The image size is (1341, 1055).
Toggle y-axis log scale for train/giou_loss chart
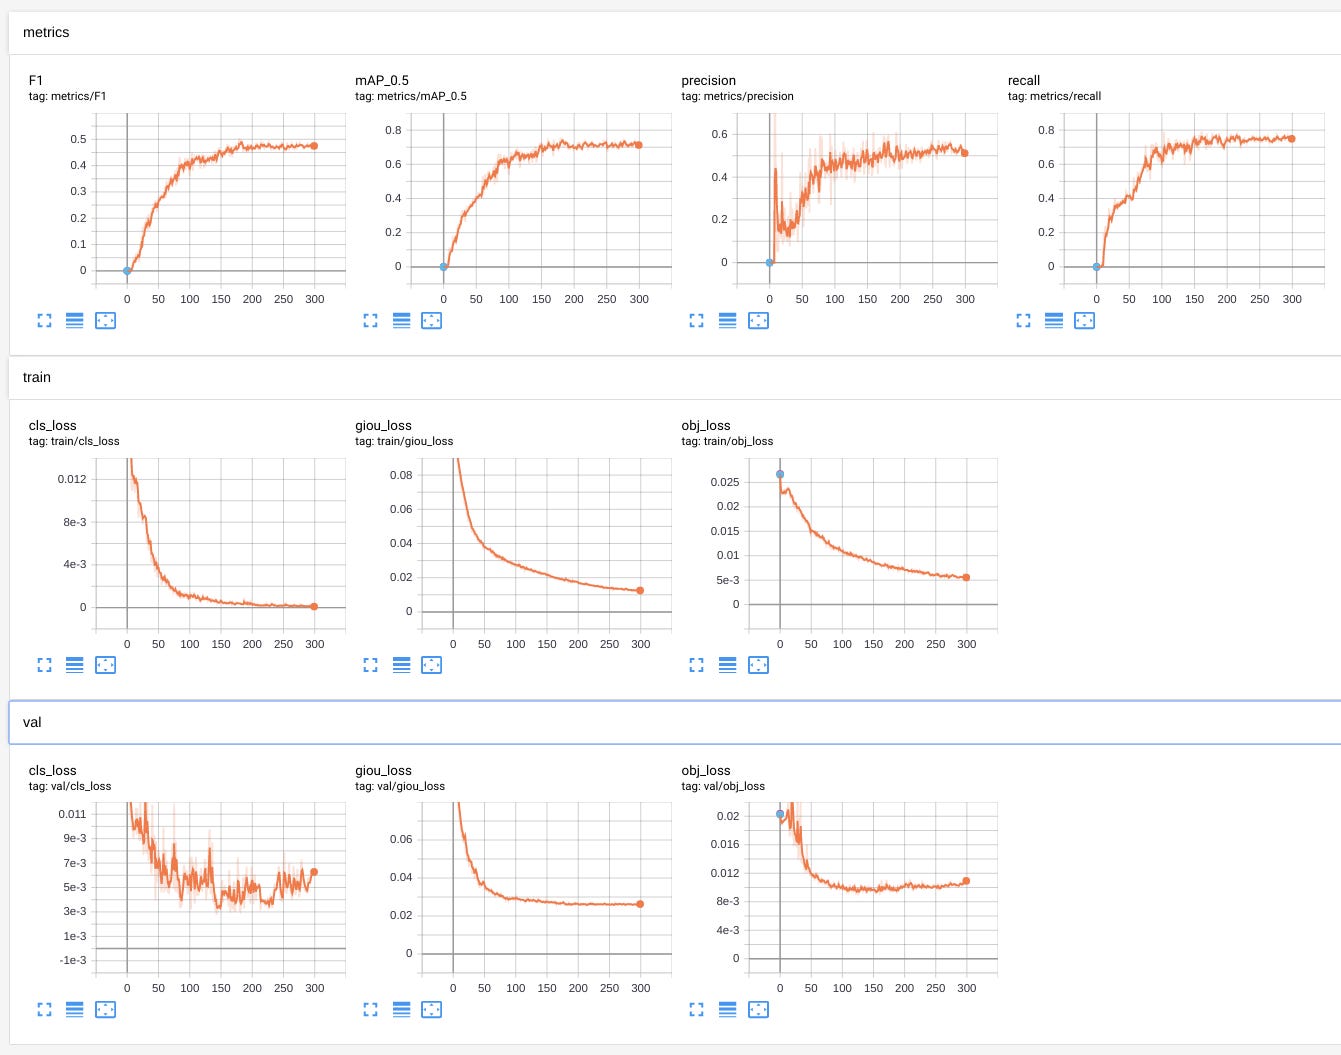(x=401, y=665)
